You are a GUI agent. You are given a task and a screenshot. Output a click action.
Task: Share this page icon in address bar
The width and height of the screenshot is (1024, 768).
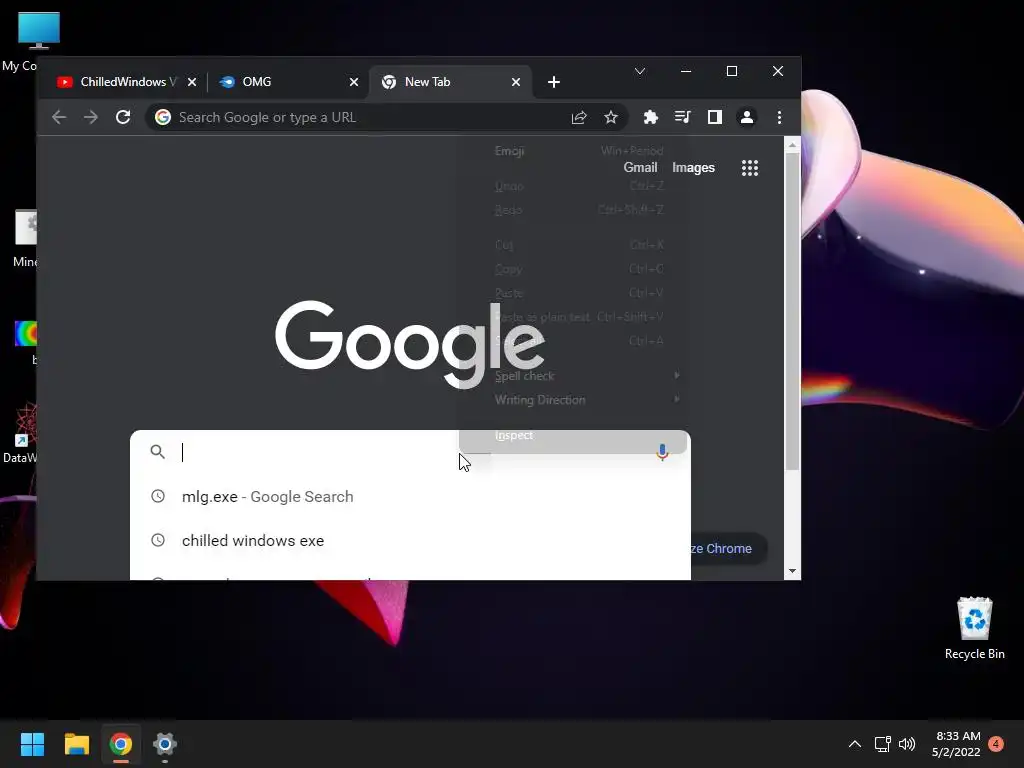click(579, 118)
